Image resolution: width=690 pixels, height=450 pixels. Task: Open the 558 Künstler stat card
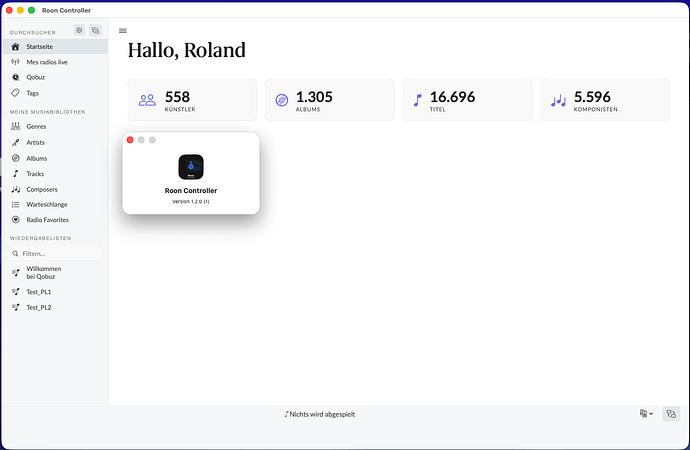click(192, 100)
